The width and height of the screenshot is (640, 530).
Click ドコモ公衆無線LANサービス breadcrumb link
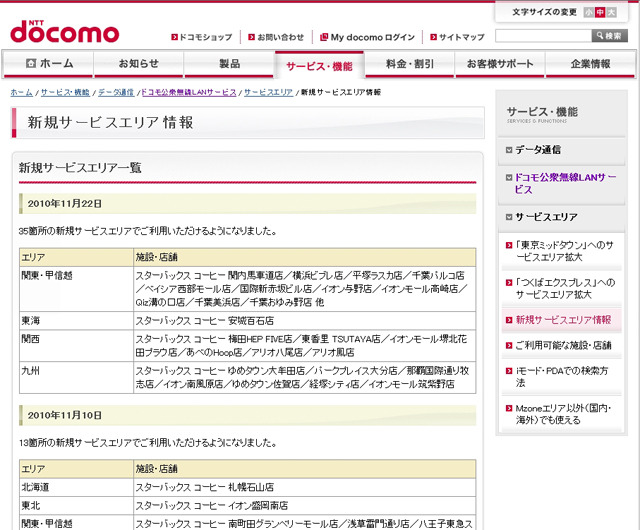point(189,92)
